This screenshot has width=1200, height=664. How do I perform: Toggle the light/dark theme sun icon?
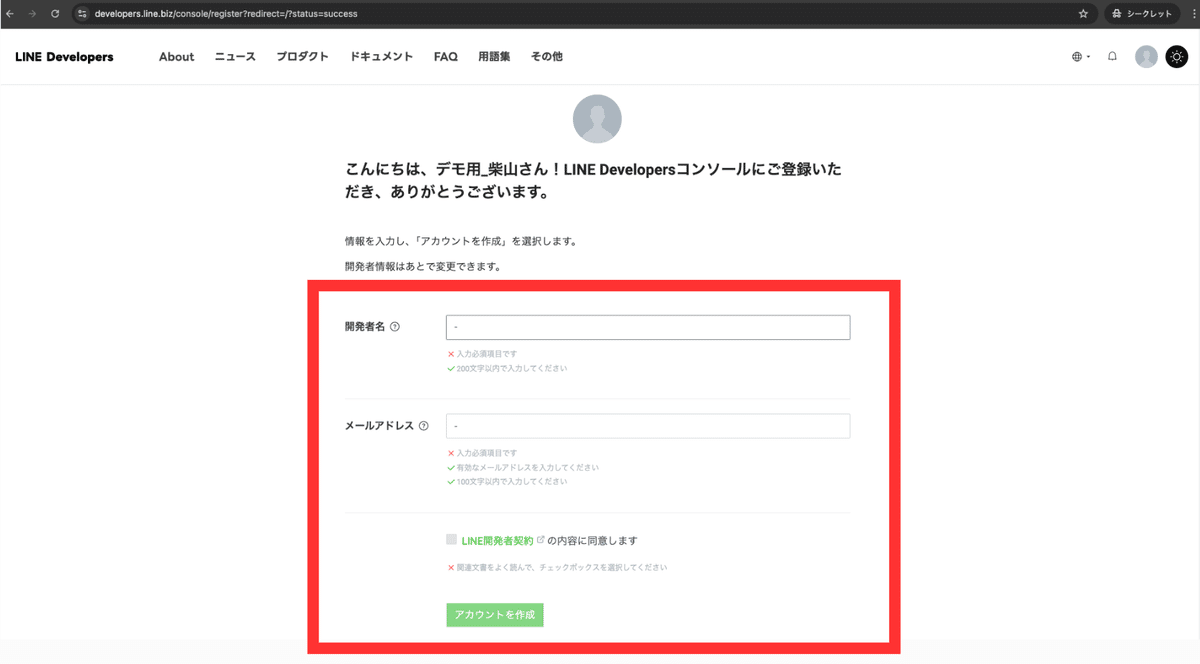pyautogui.click(x=1177, y=57)
